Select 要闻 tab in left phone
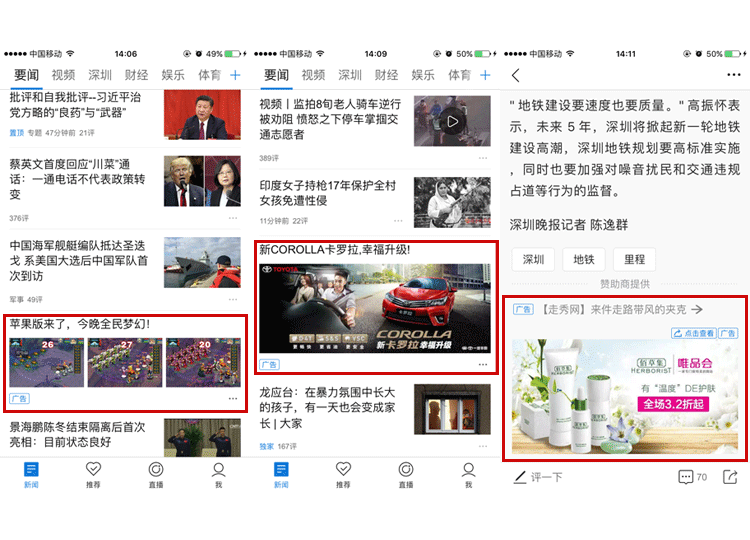The image size is (750, 540). 26,75
